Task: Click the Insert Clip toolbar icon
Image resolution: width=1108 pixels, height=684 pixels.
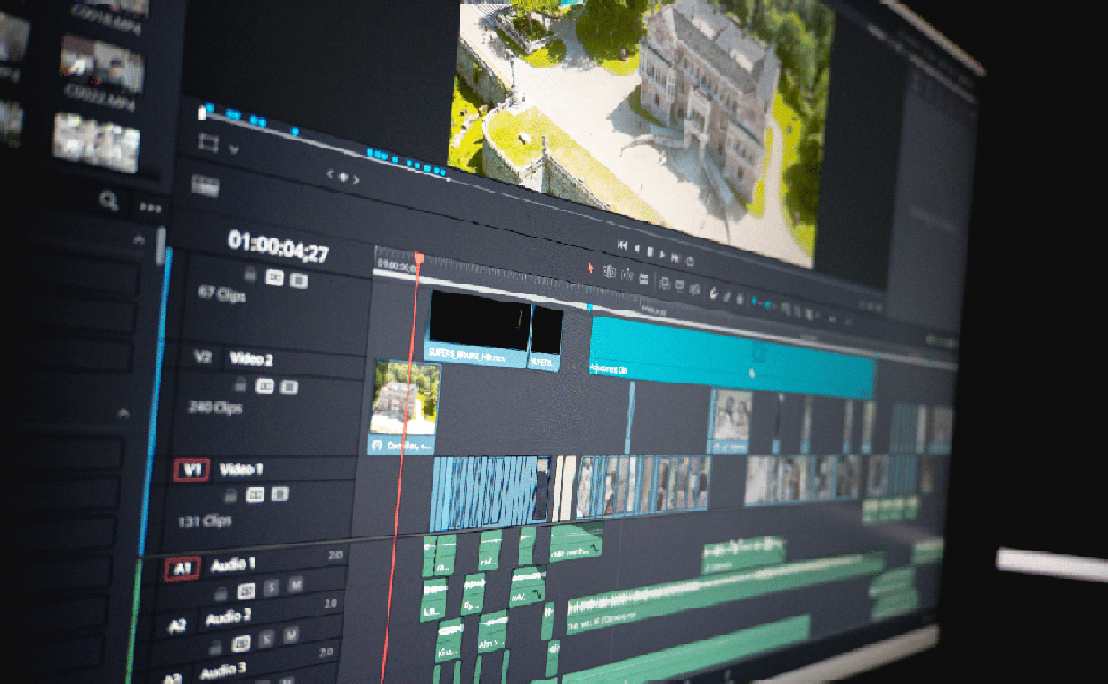Action: [664, 283]
